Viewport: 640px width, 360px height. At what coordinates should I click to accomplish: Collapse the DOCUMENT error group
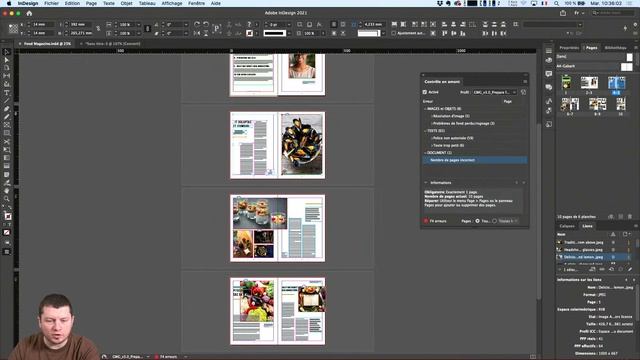pos(425,153)
